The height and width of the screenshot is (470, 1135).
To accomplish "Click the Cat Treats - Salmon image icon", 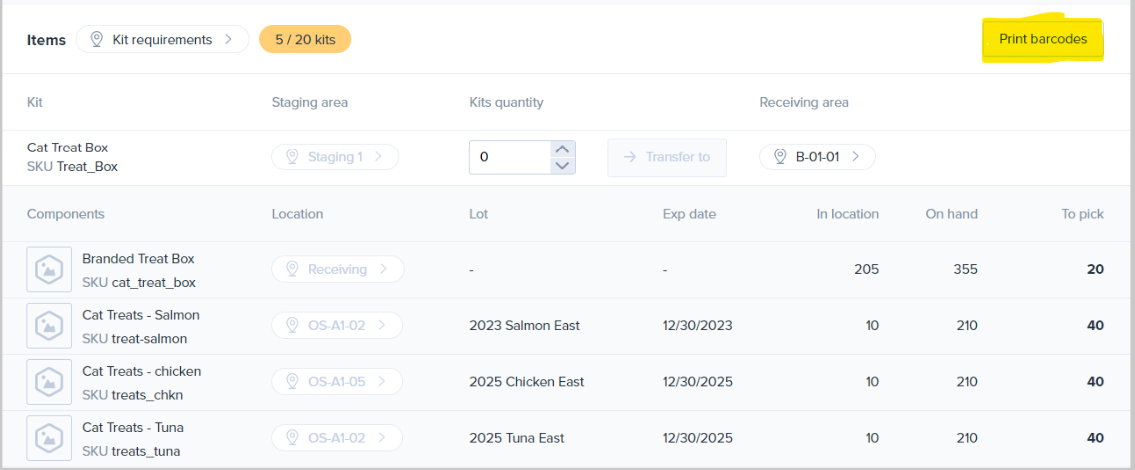I will click(x=49, y=325).
